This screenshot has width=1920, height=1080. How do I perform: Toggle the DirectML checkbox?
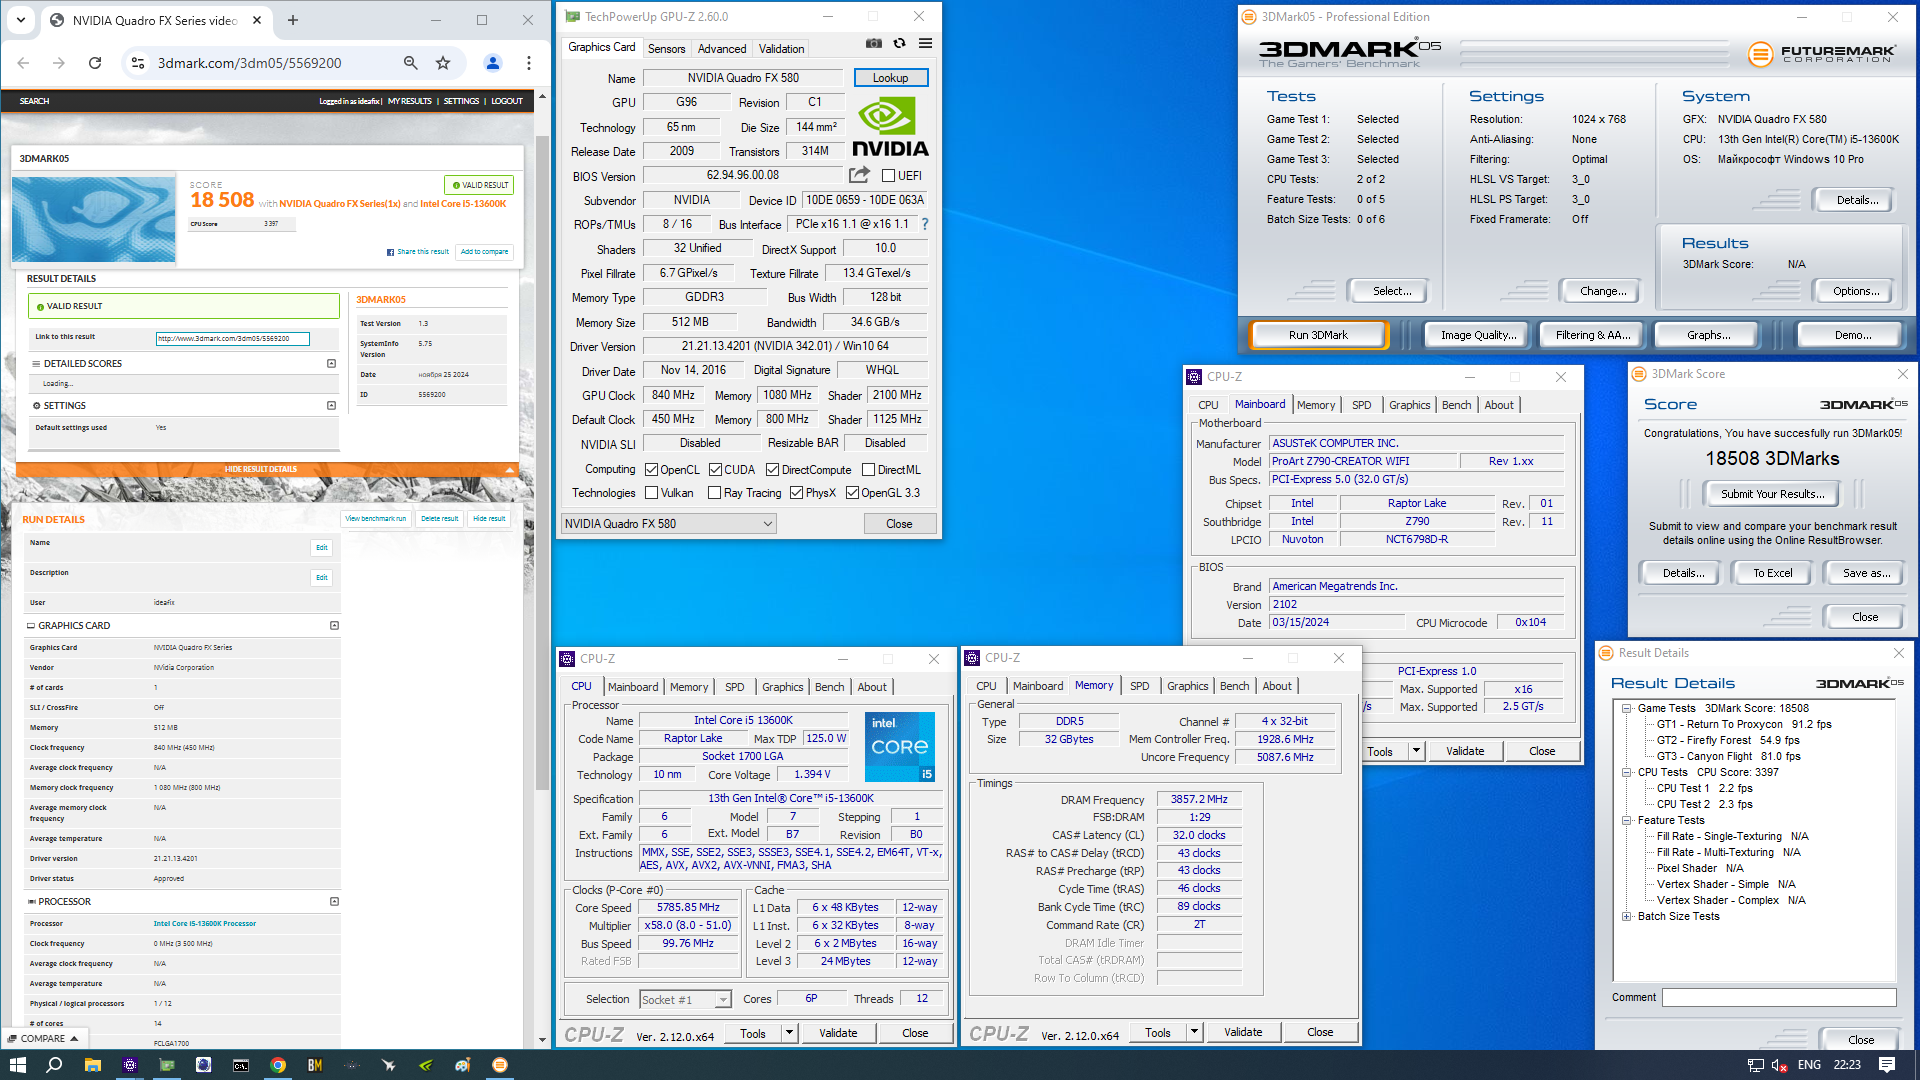(x=868, y=470)
